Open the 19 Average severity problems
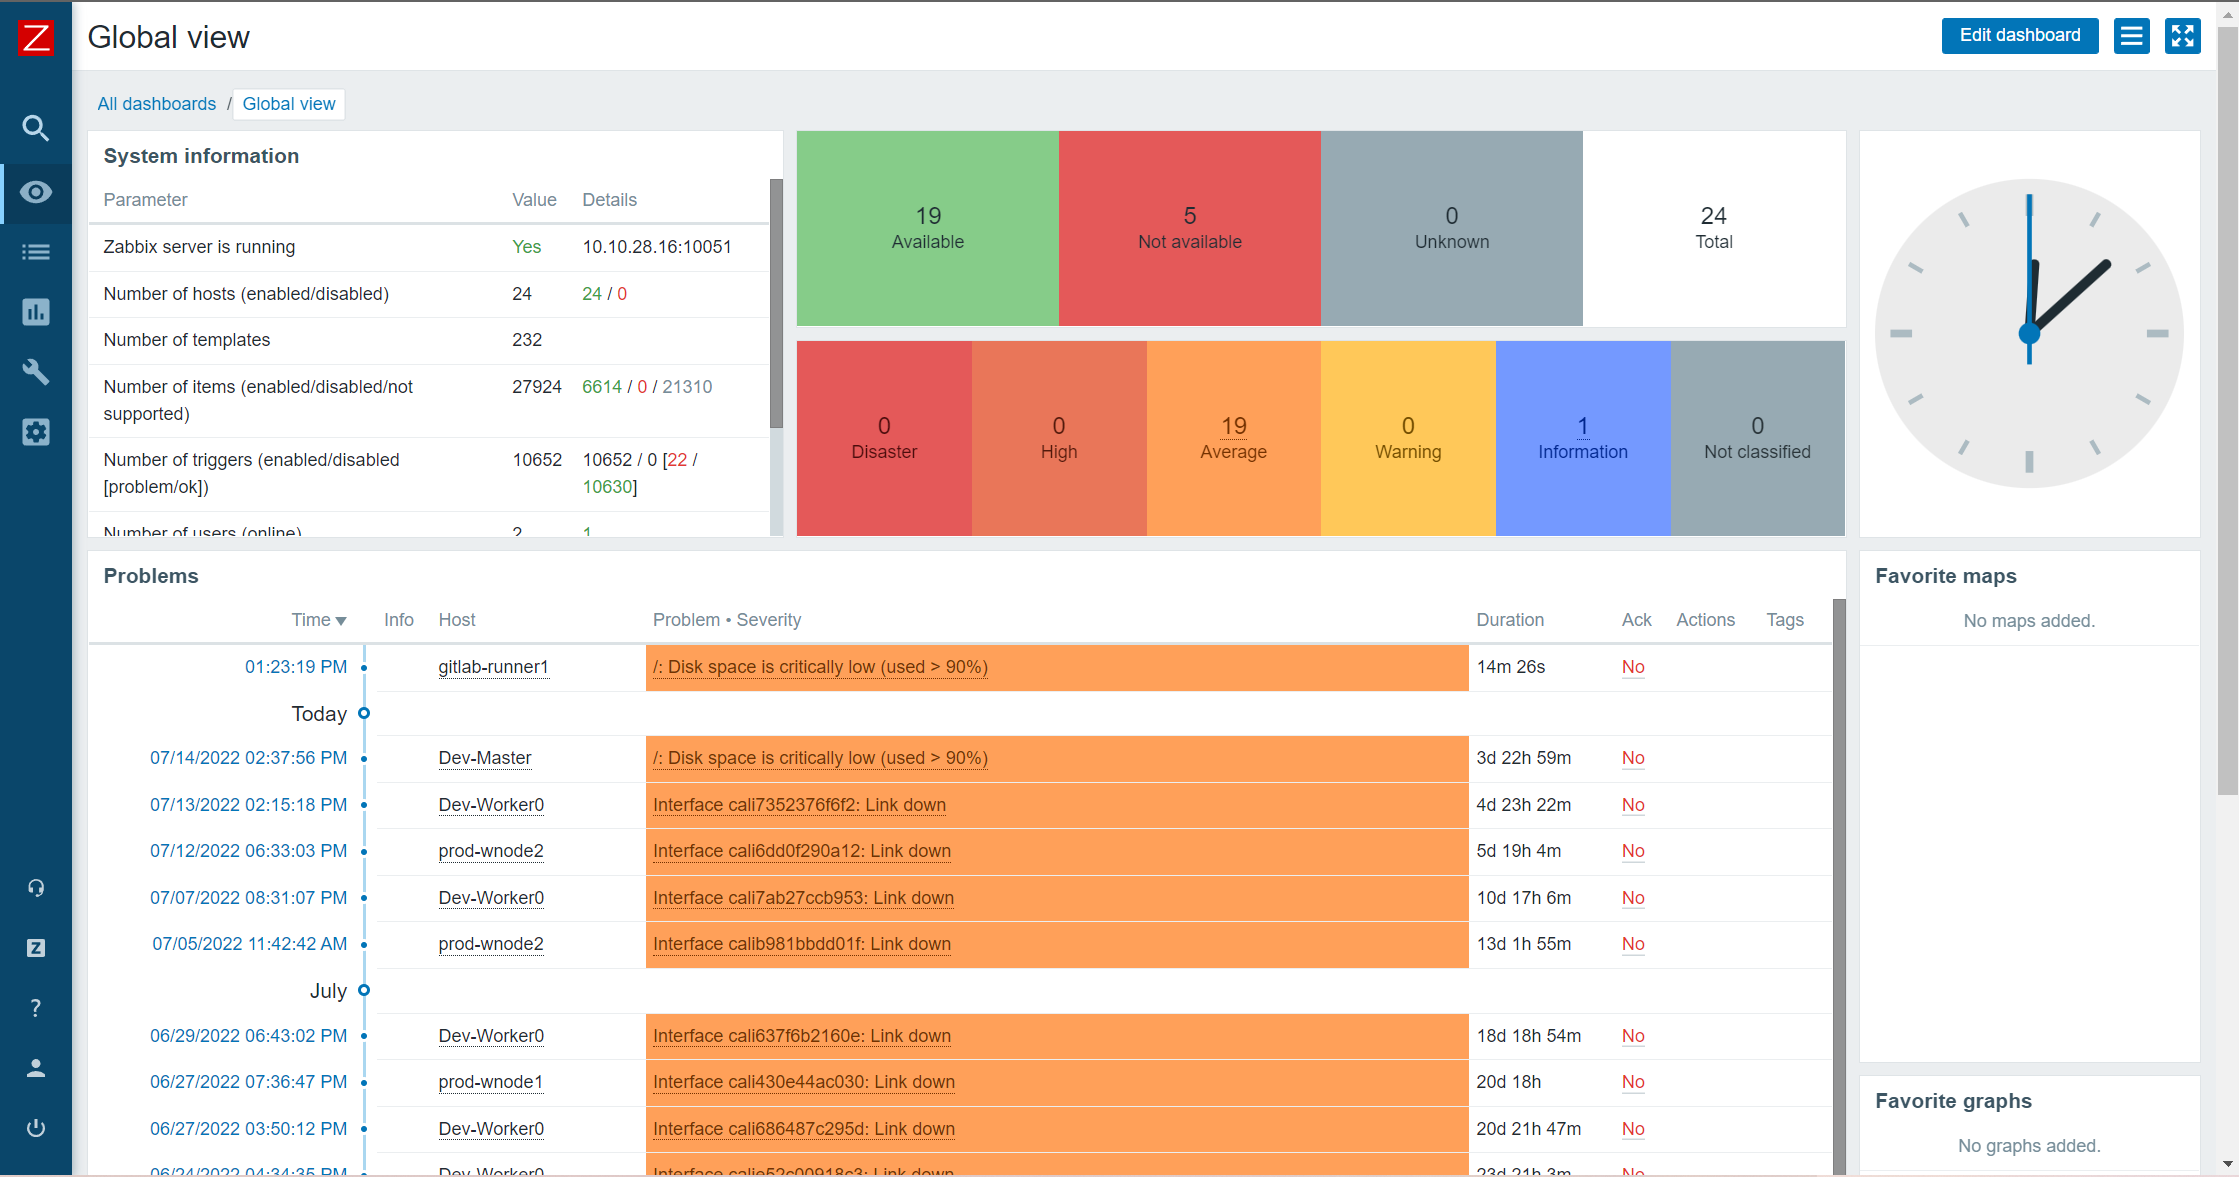The height and width of the screenshot is (1177, 2239). coord(1234,427)
